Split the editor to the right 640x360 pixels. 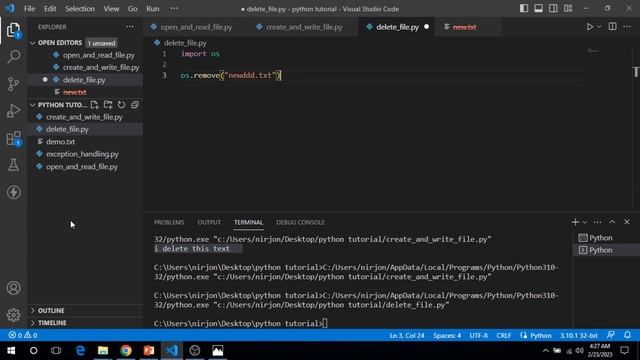point(613,27)
